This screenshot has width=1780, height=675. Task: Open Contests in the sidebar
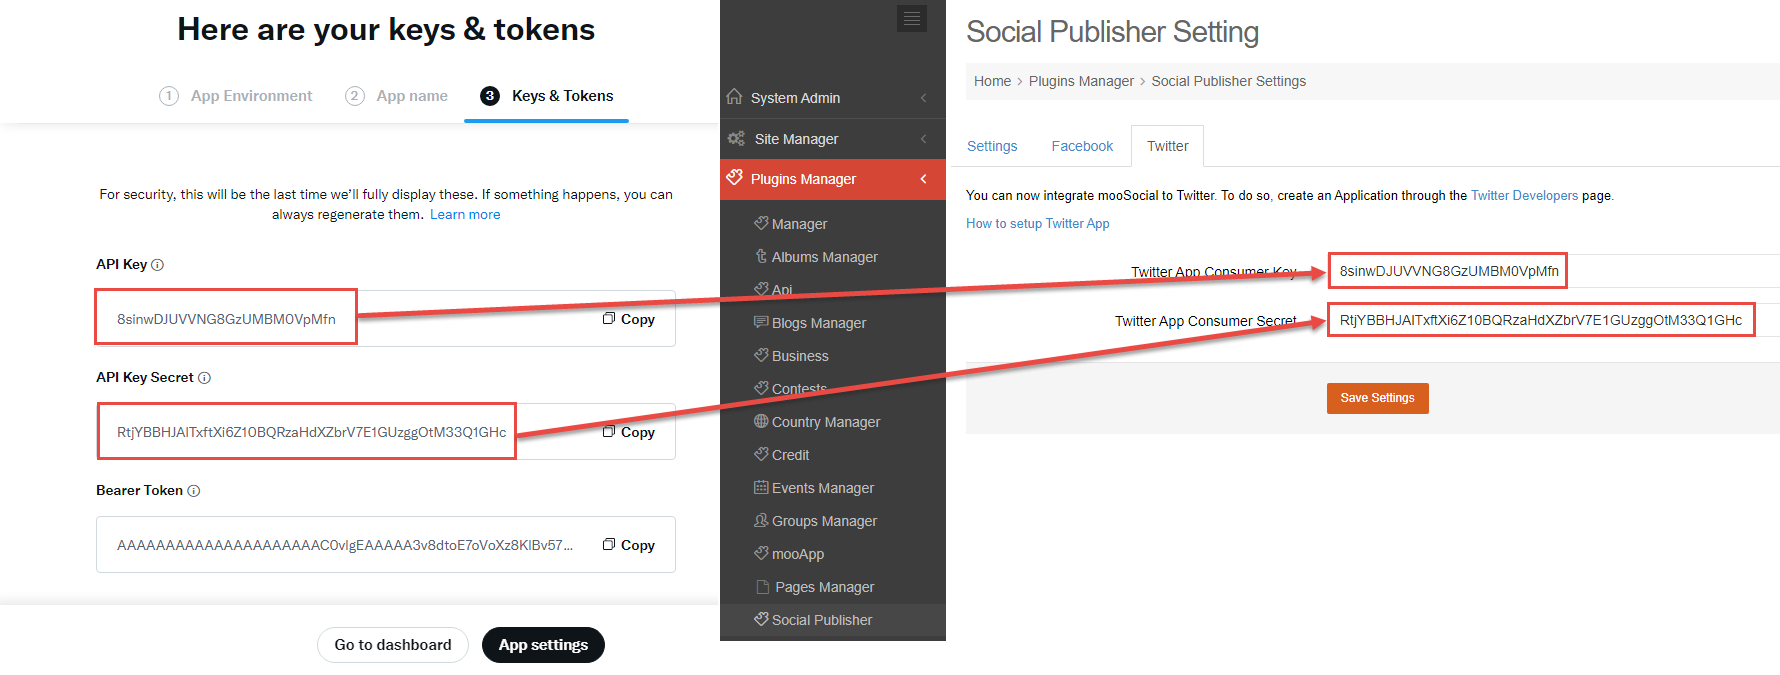(x=799, y=389)
